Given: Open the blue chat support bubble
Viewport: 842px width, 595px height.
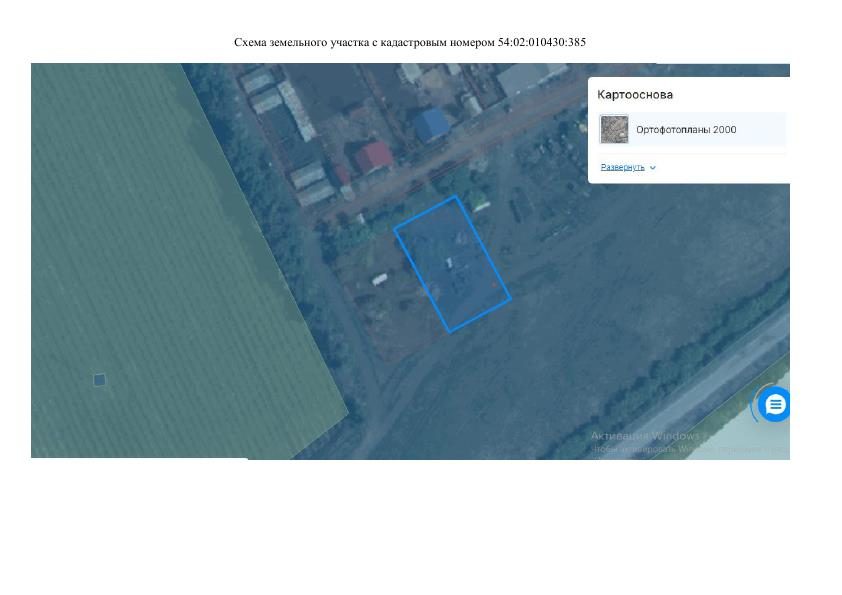Looking at the screenshot, I should [774, 404].
